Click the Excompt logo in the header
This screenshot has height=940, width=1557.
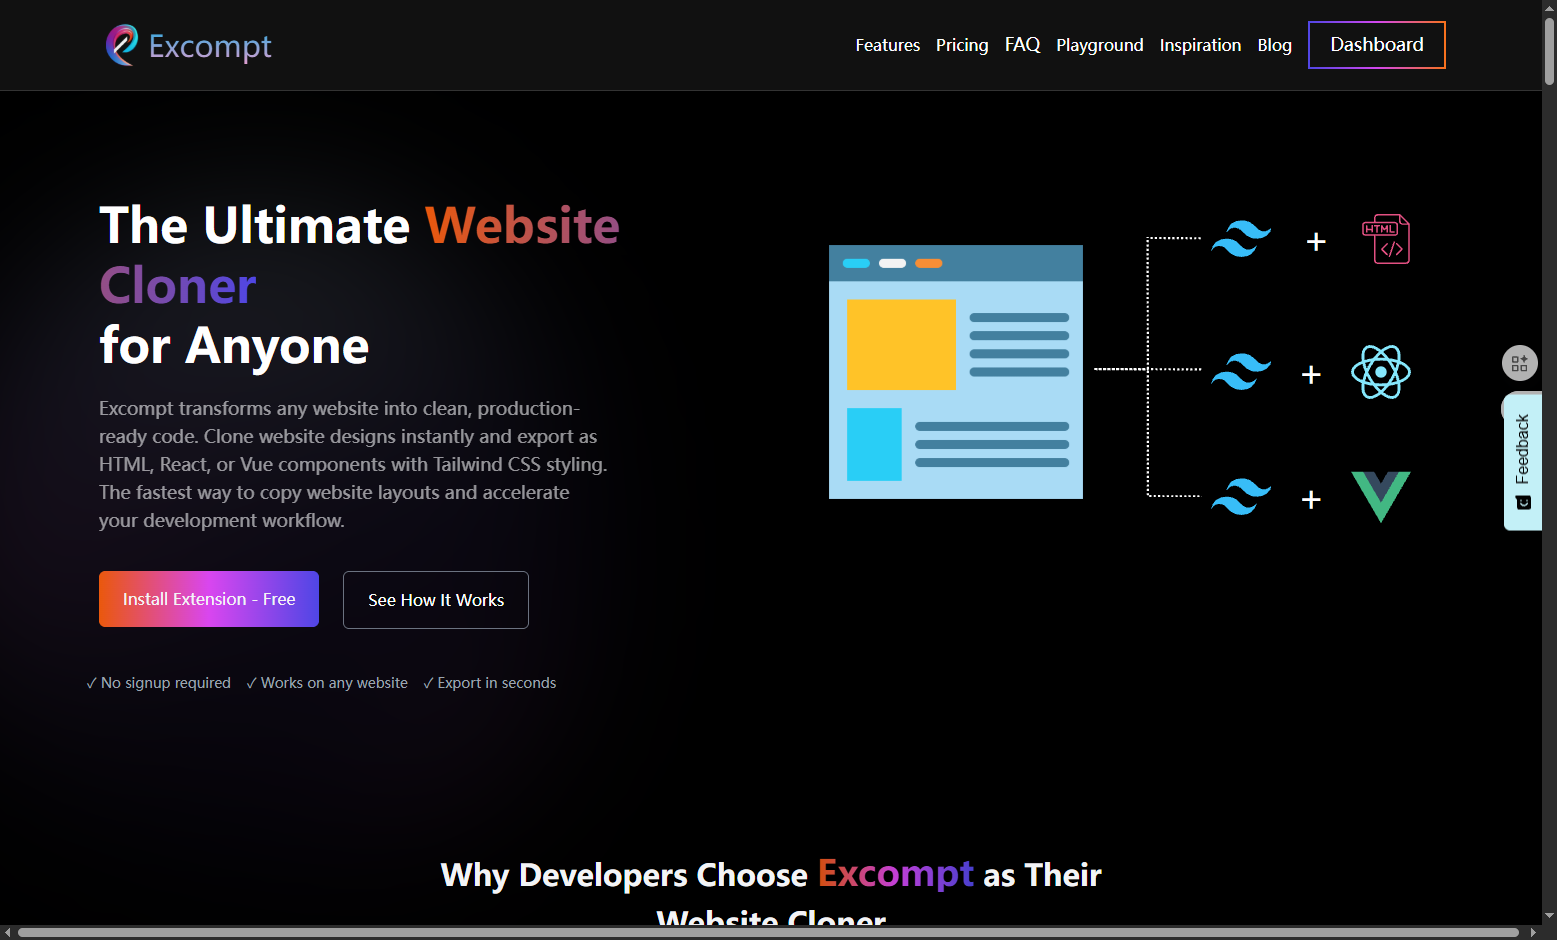[189, 46]
